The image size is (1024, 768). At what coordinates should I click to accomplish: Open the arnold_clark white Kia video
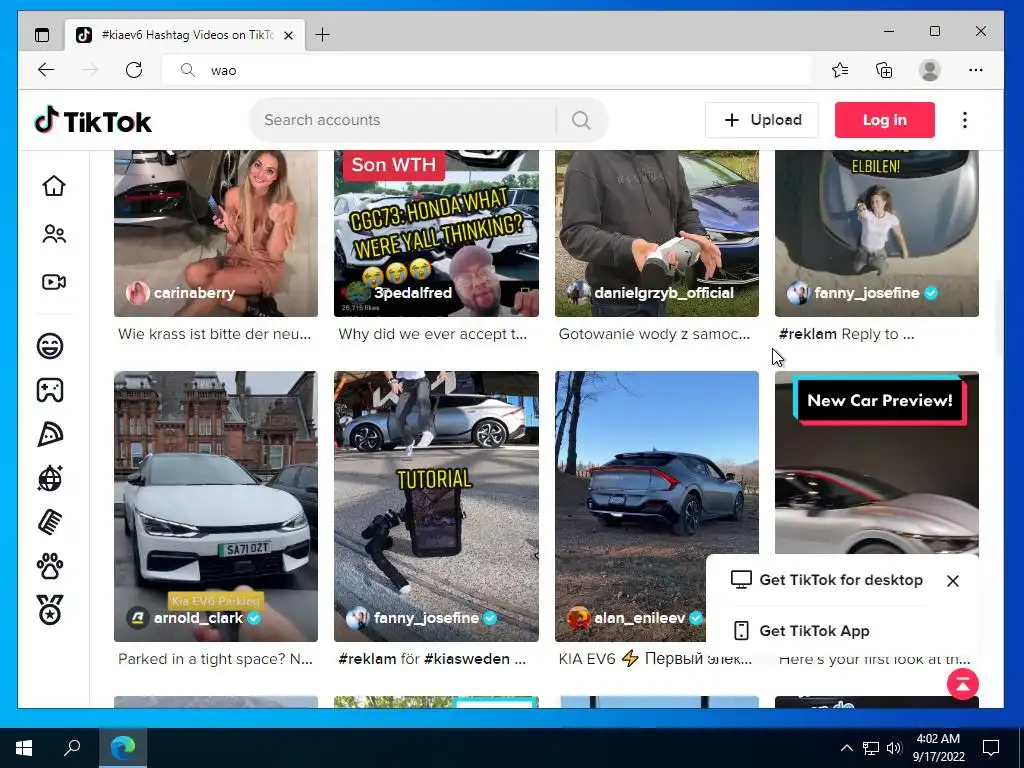(x=216, y=506)
